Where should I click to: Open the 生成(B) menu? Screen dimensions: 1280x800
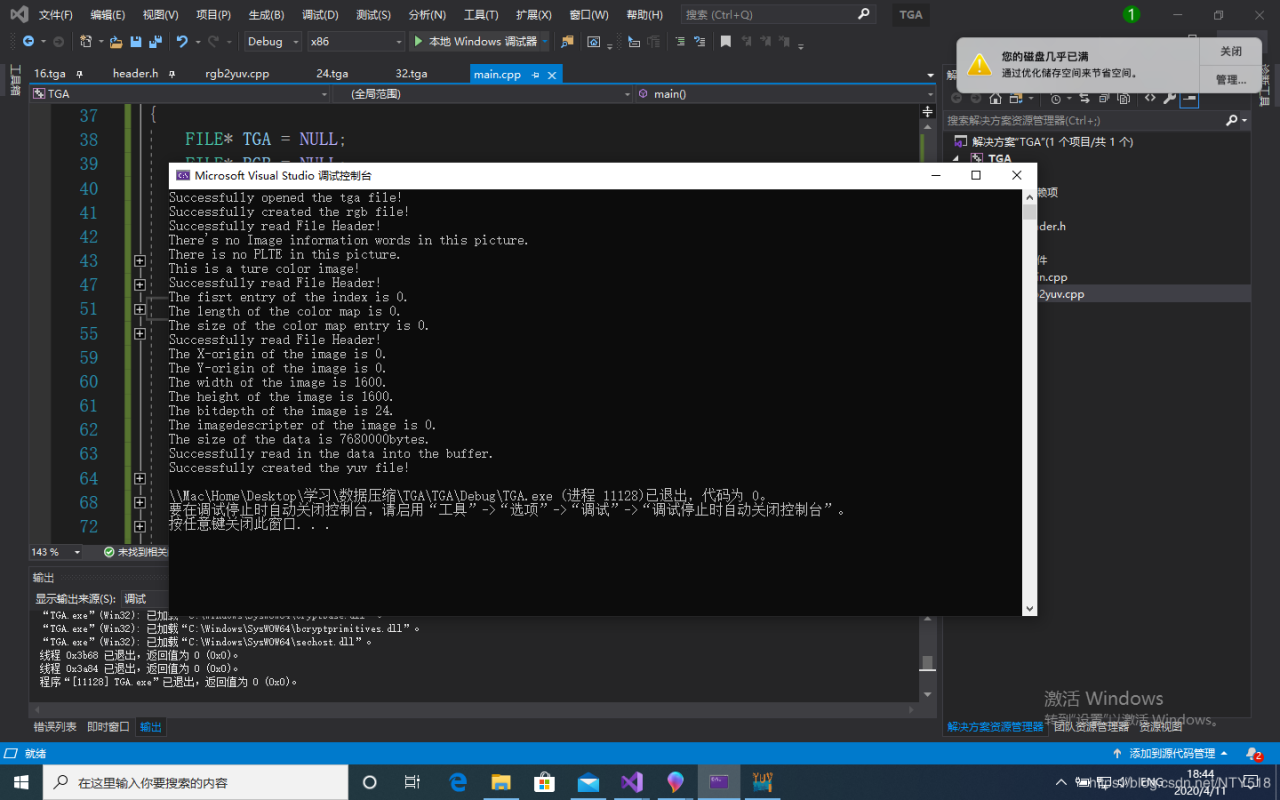coord(266,15)
